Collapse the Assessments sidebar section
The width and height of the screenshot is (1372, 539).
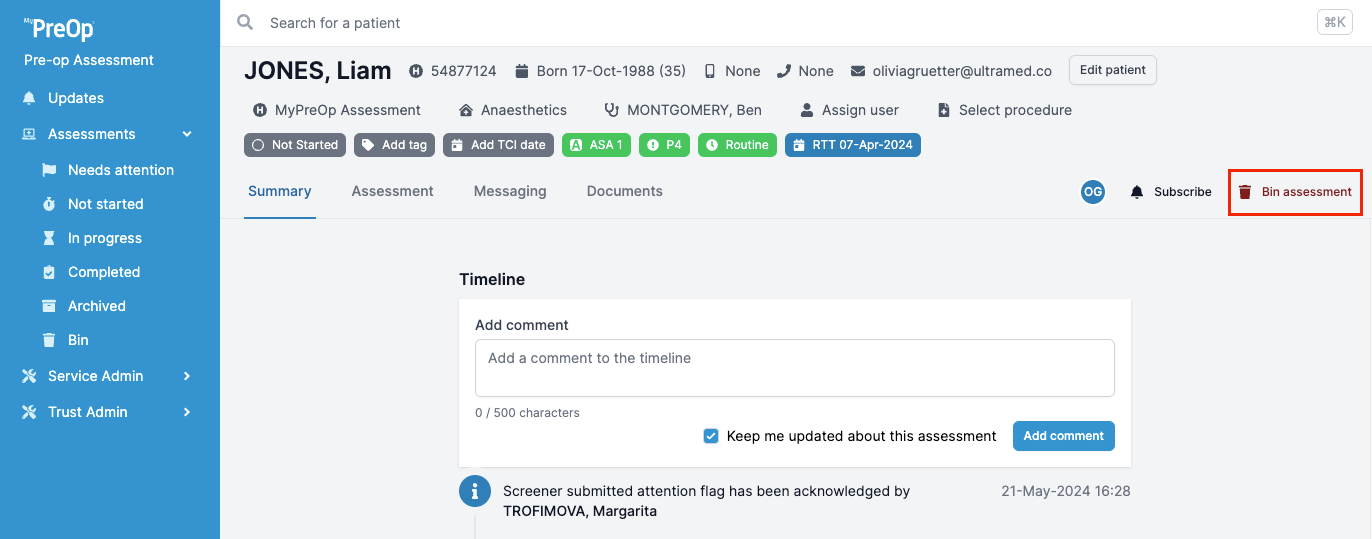pos(187,134)
